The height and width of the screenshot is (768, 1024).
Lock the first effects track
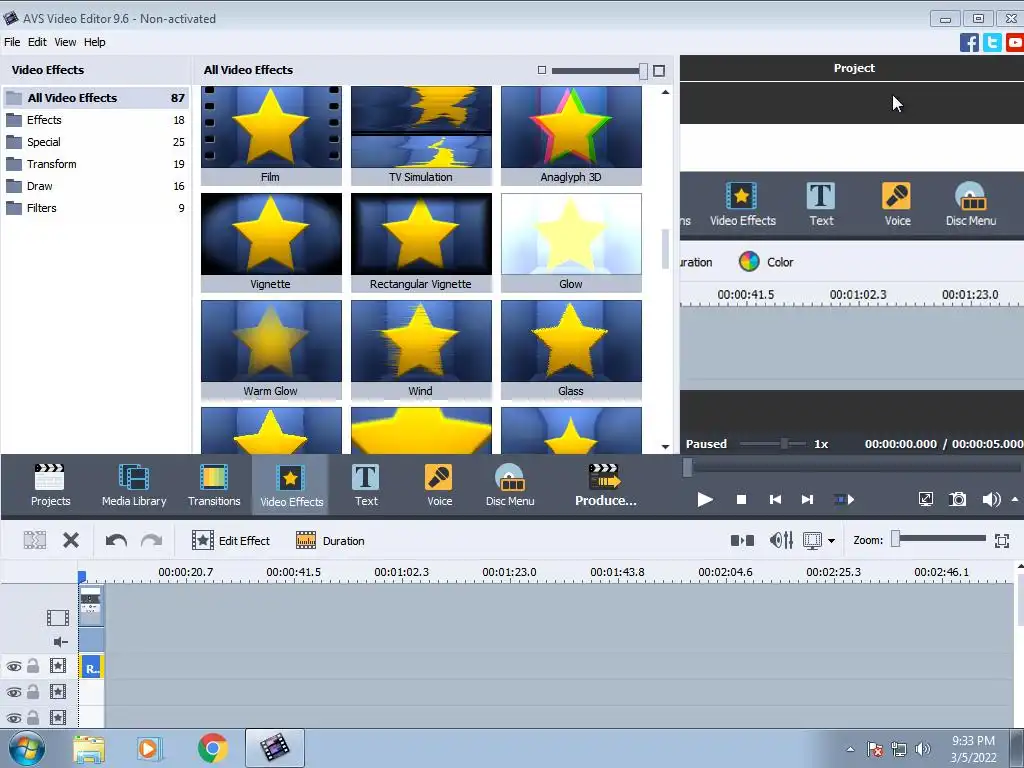33,666
